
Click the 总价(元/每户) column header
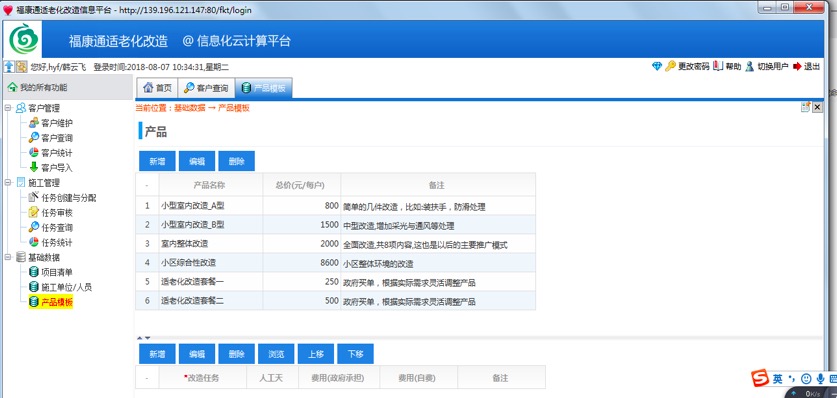tap(302, 185)
